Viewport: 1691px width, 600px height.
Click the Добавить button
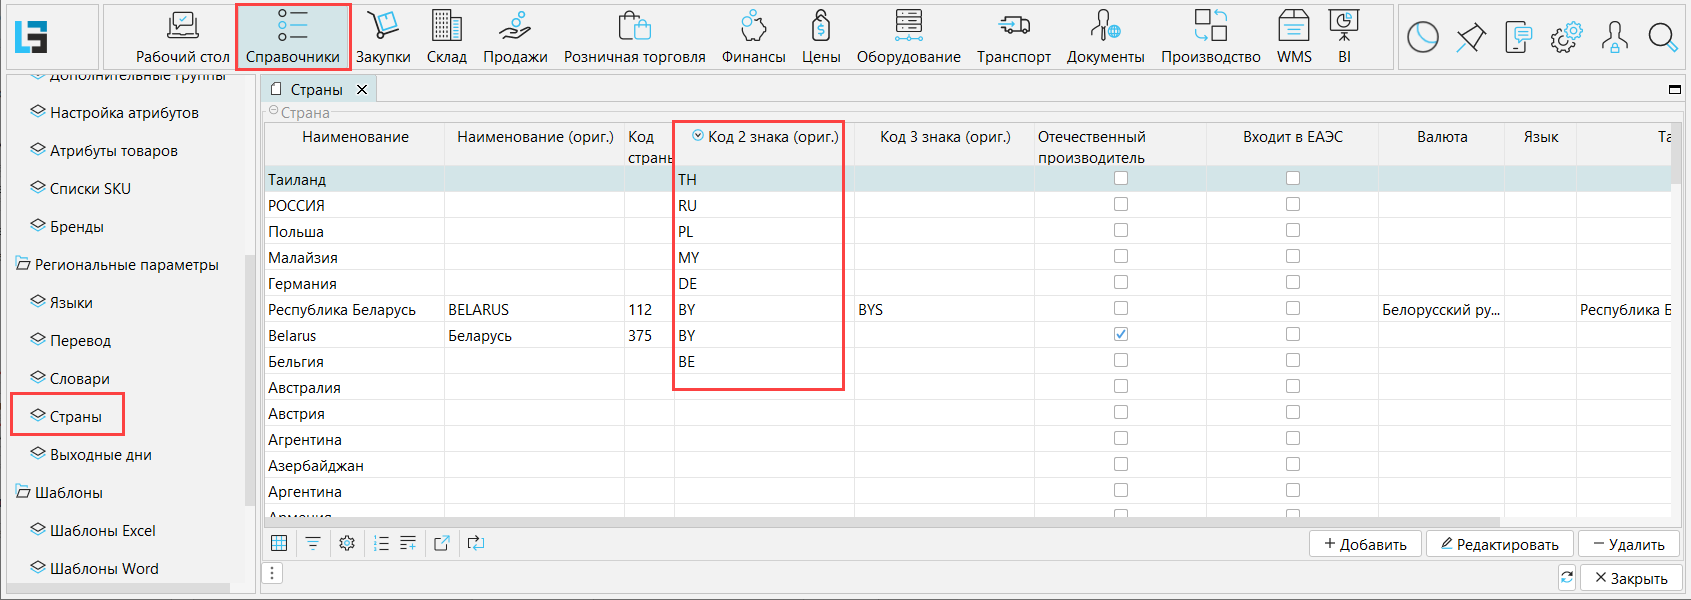coord(1365,544)
